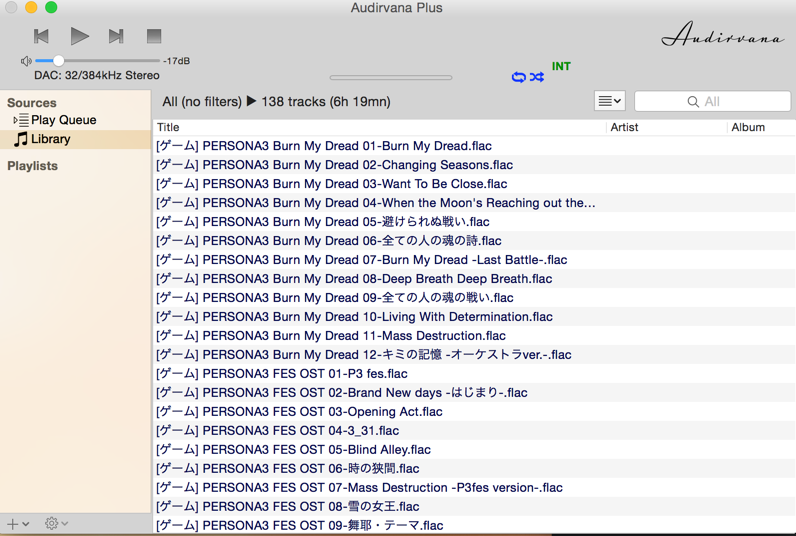The height and width of the screenshot is (536, 796).
Task: Click the track progress bar
Action: (391, 78)
